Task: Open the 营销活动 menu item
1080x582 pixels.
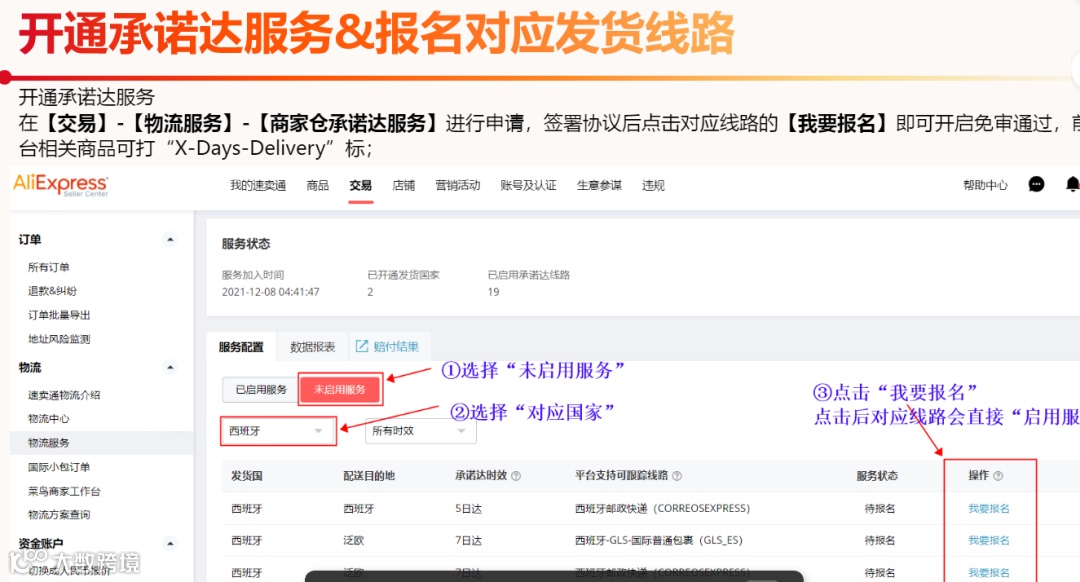Action: [455, 186]
